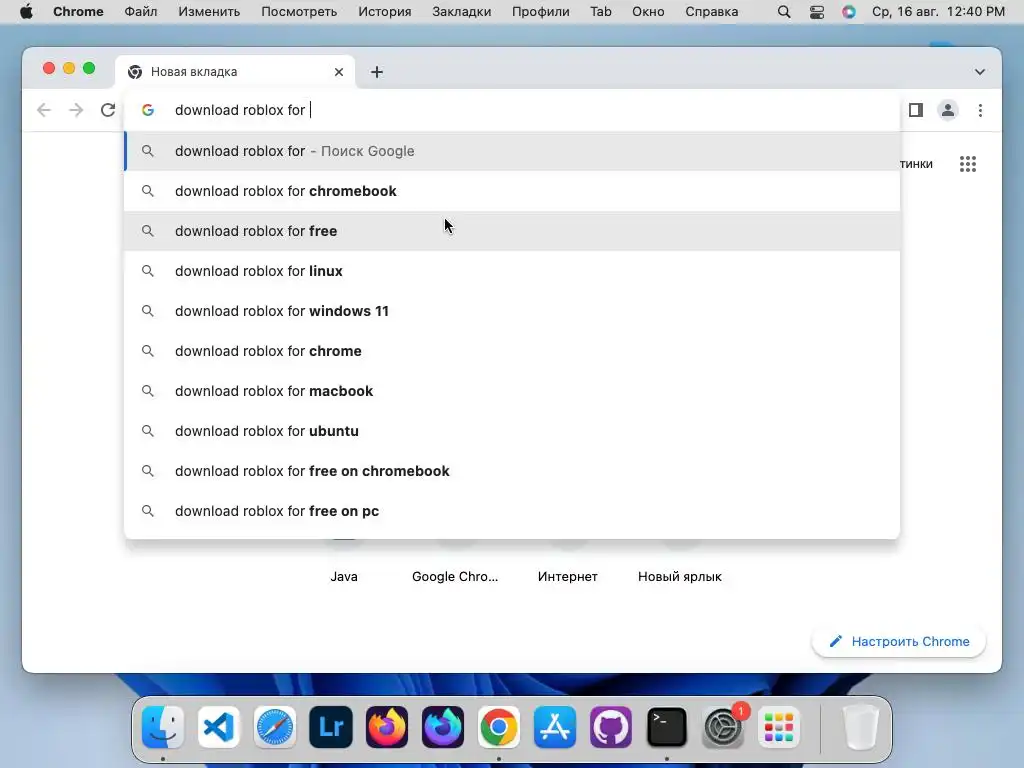The width and height of the screenshot is (1024, 768).
Task: Pick suggestion 'download roblox for windows 11'
Action: [x=512, y=311]
